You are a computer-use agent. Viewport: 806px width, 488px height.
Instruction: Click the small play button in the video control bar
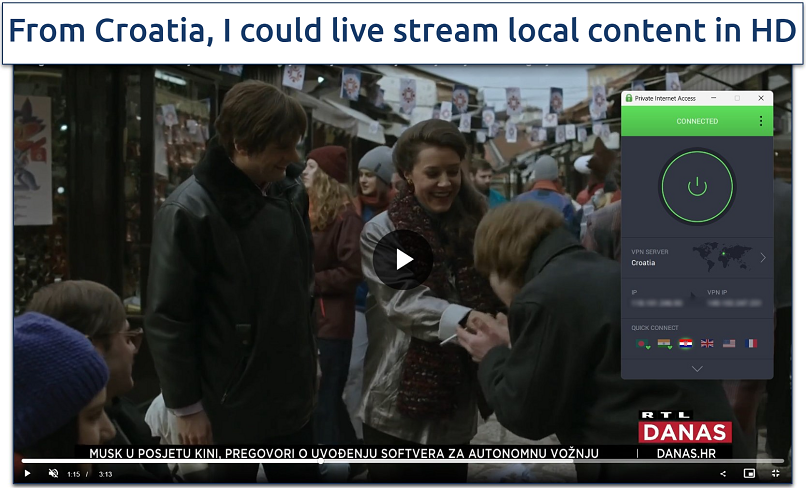click(x=27, y=474)
